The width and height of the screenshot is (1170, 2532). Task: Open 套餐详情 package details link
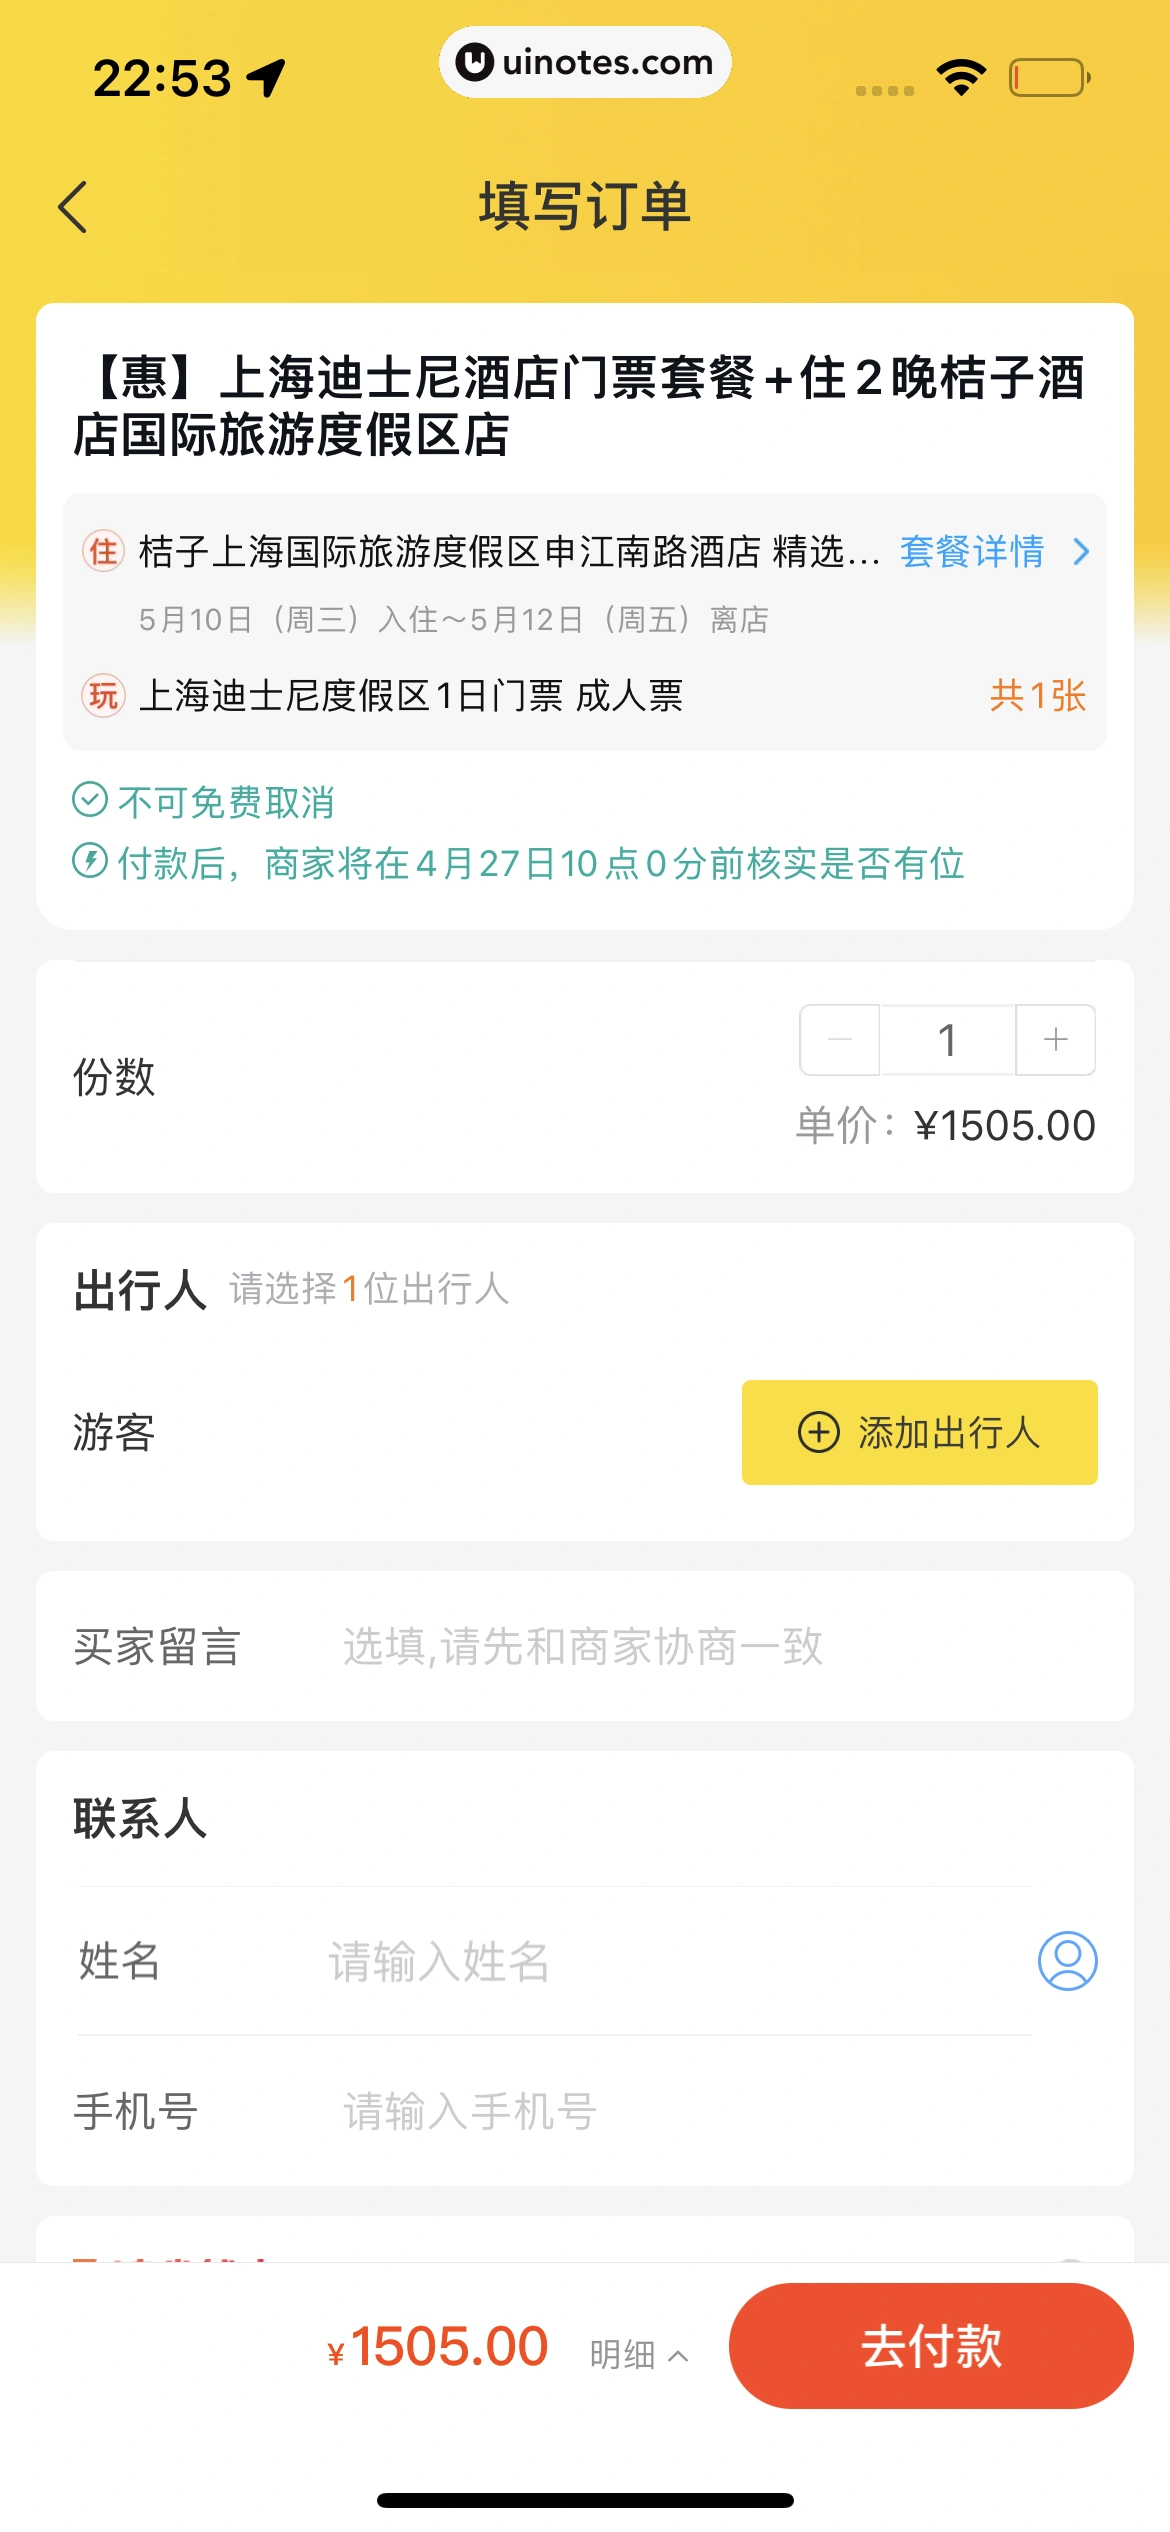coord(971,551)
